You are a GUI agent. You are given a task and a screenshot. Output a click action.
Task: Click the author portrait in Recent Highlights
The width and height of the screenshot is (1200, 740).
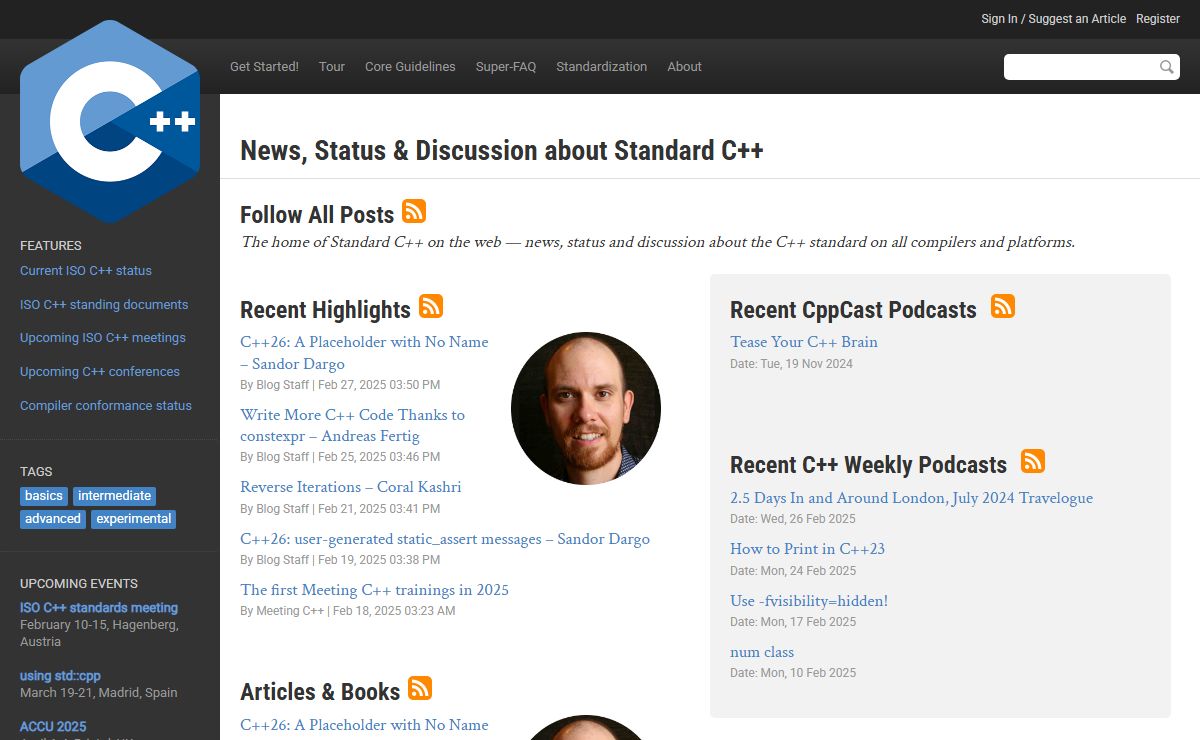click(x=586, y=409)
